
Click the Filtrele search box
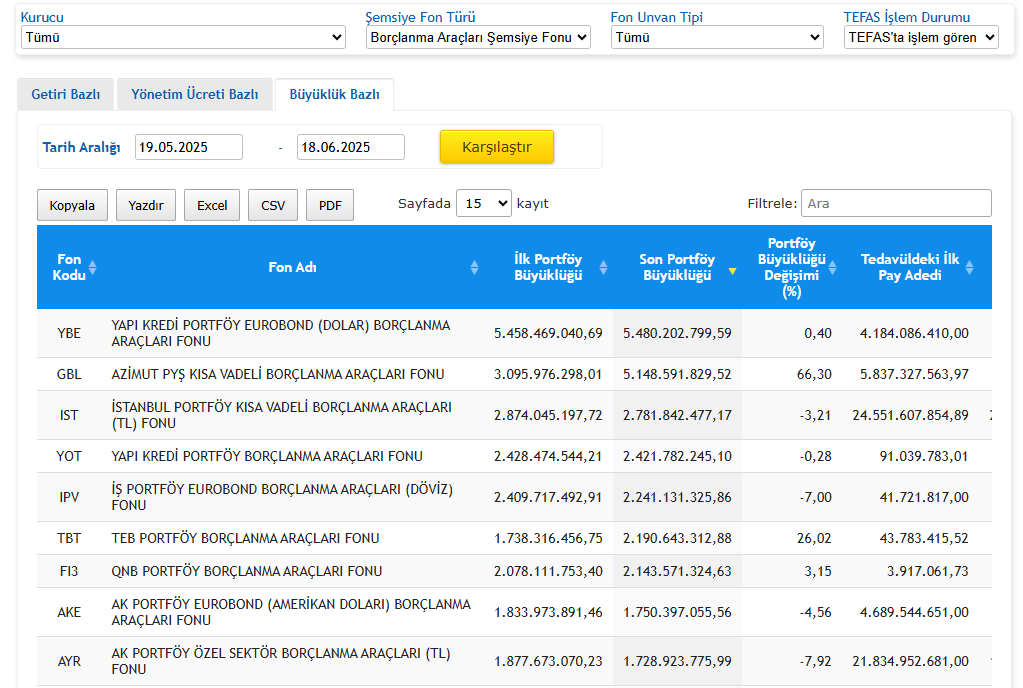pyautogui.click(x=896, y=203)
